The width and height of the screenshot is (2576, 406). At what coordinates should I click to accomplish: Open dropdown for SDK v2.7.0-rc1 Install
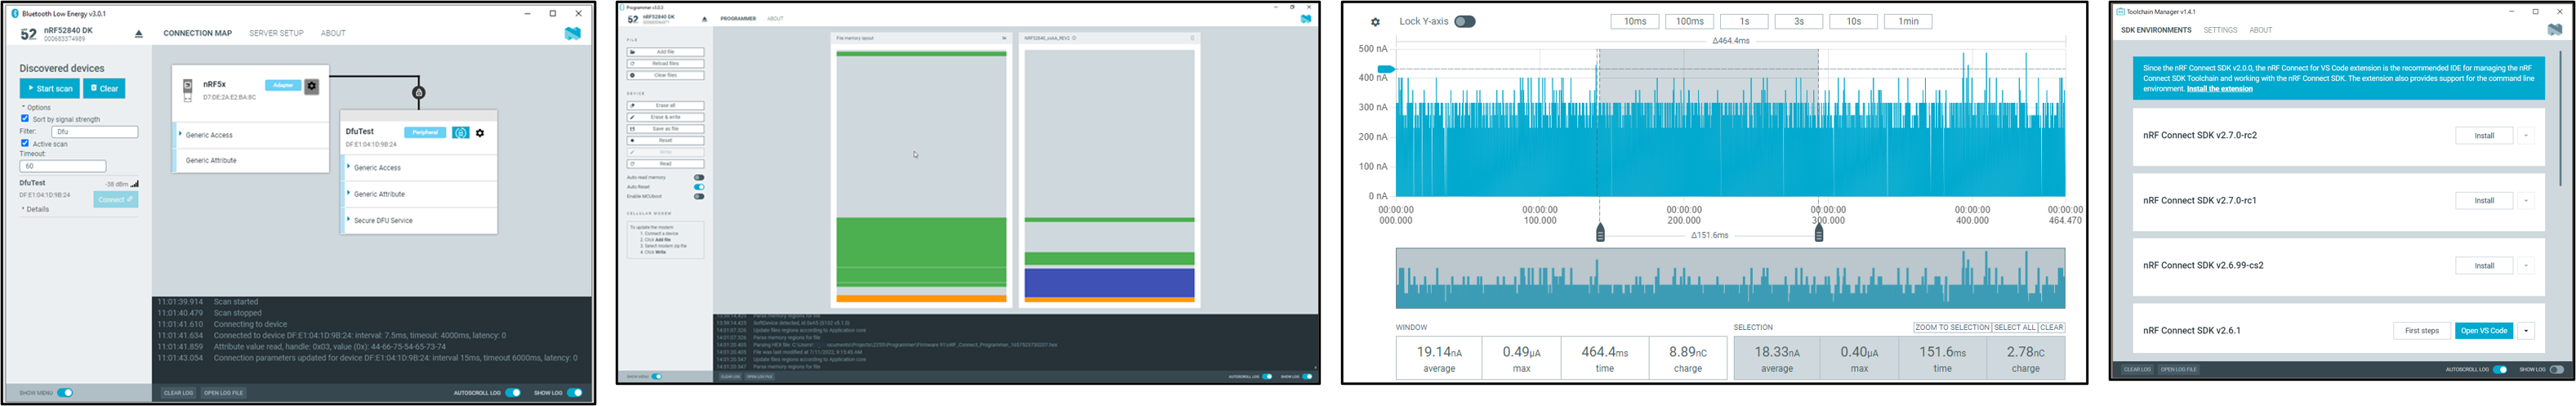pos(2526,201)
